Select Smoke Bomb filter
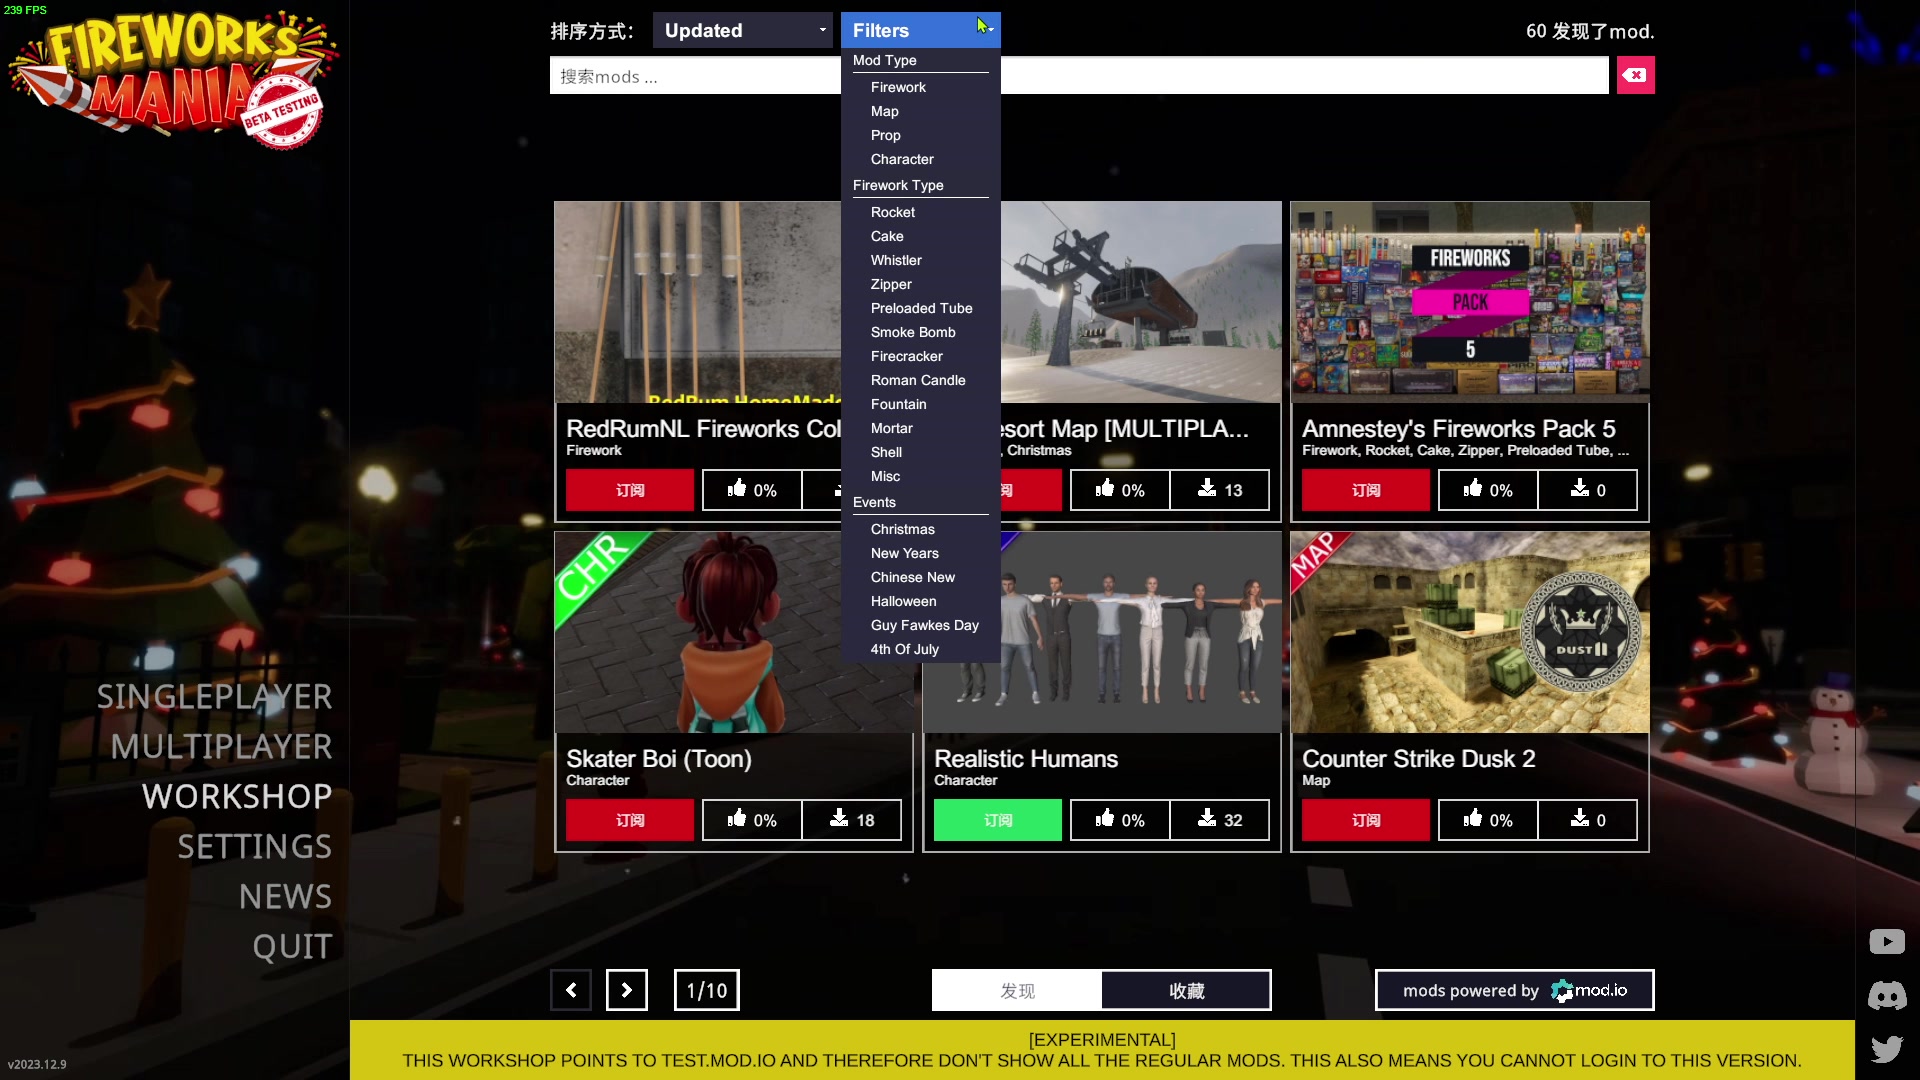Viewport: 1920px width, 1080px height. (x=913, y=332)
